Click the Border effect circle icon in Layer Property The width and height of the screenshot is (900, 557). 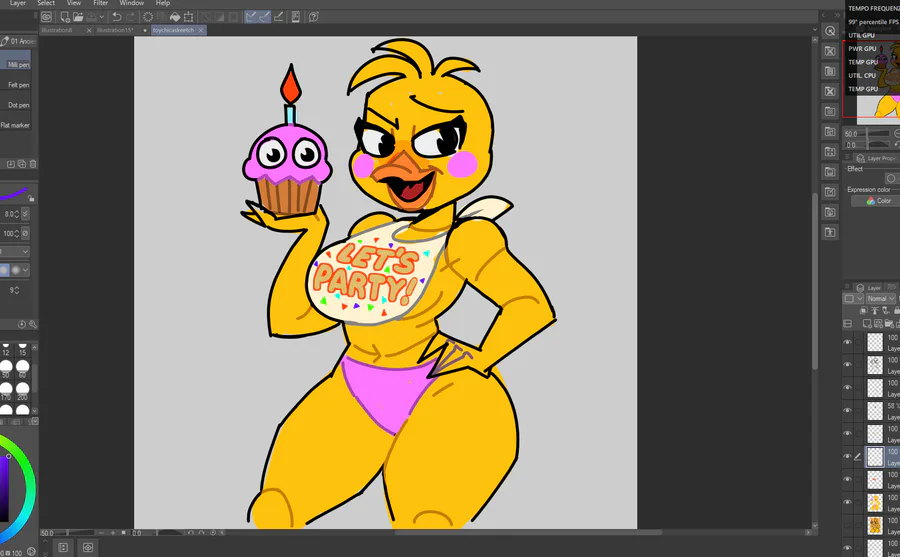tap(891, 178)
